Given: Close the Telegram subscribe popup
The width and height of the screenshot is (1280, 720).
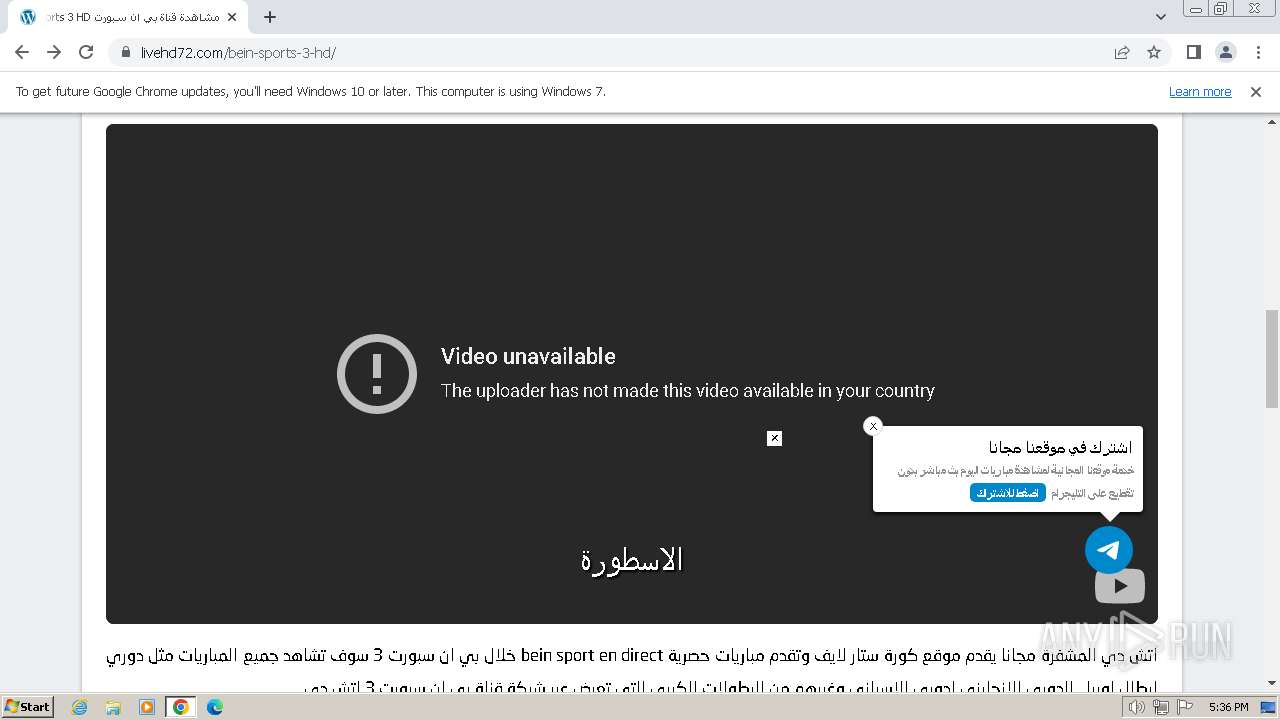Looking at the screenshot, I should (x=873, y=426).
